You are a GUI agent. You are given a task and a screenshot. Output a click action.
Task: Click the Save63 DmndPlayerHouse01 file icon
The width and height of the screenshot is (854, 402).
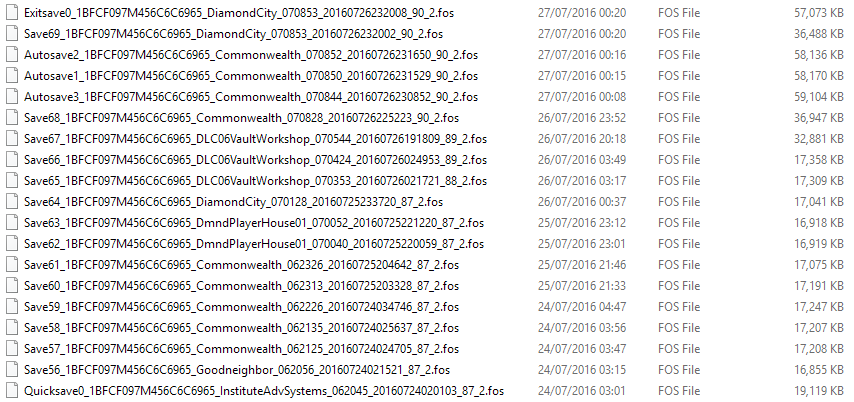point(11,222)
